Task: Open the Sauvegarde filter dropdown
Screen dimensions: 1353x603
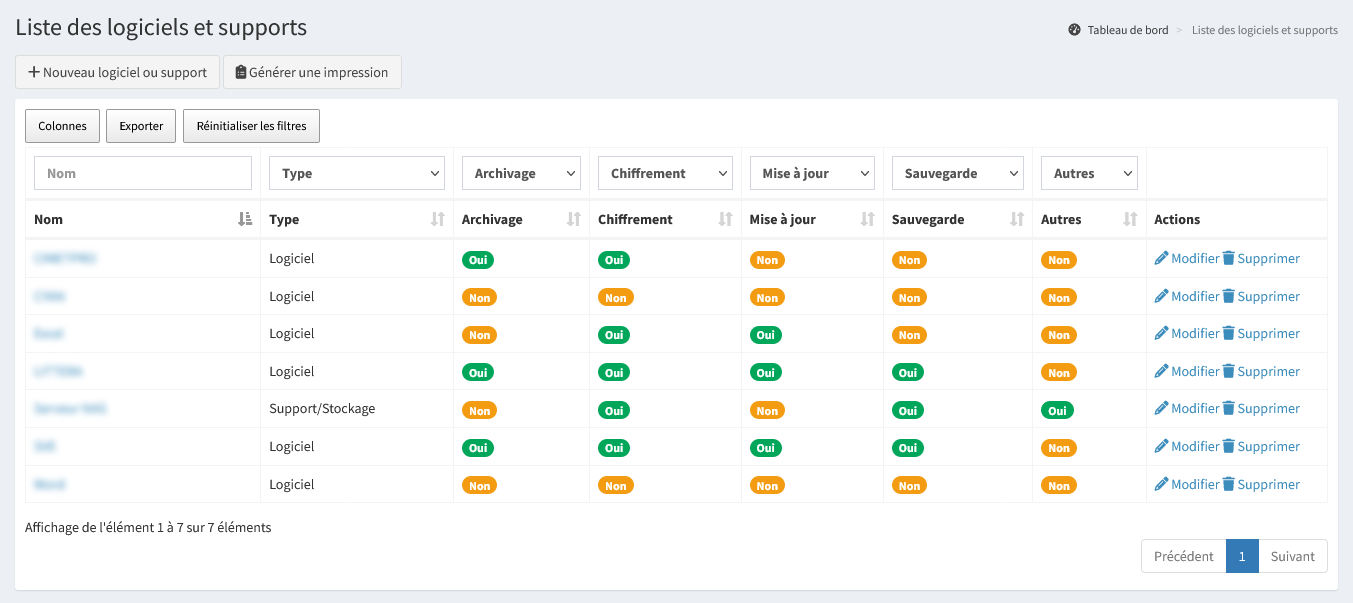Action: [958, 173]
